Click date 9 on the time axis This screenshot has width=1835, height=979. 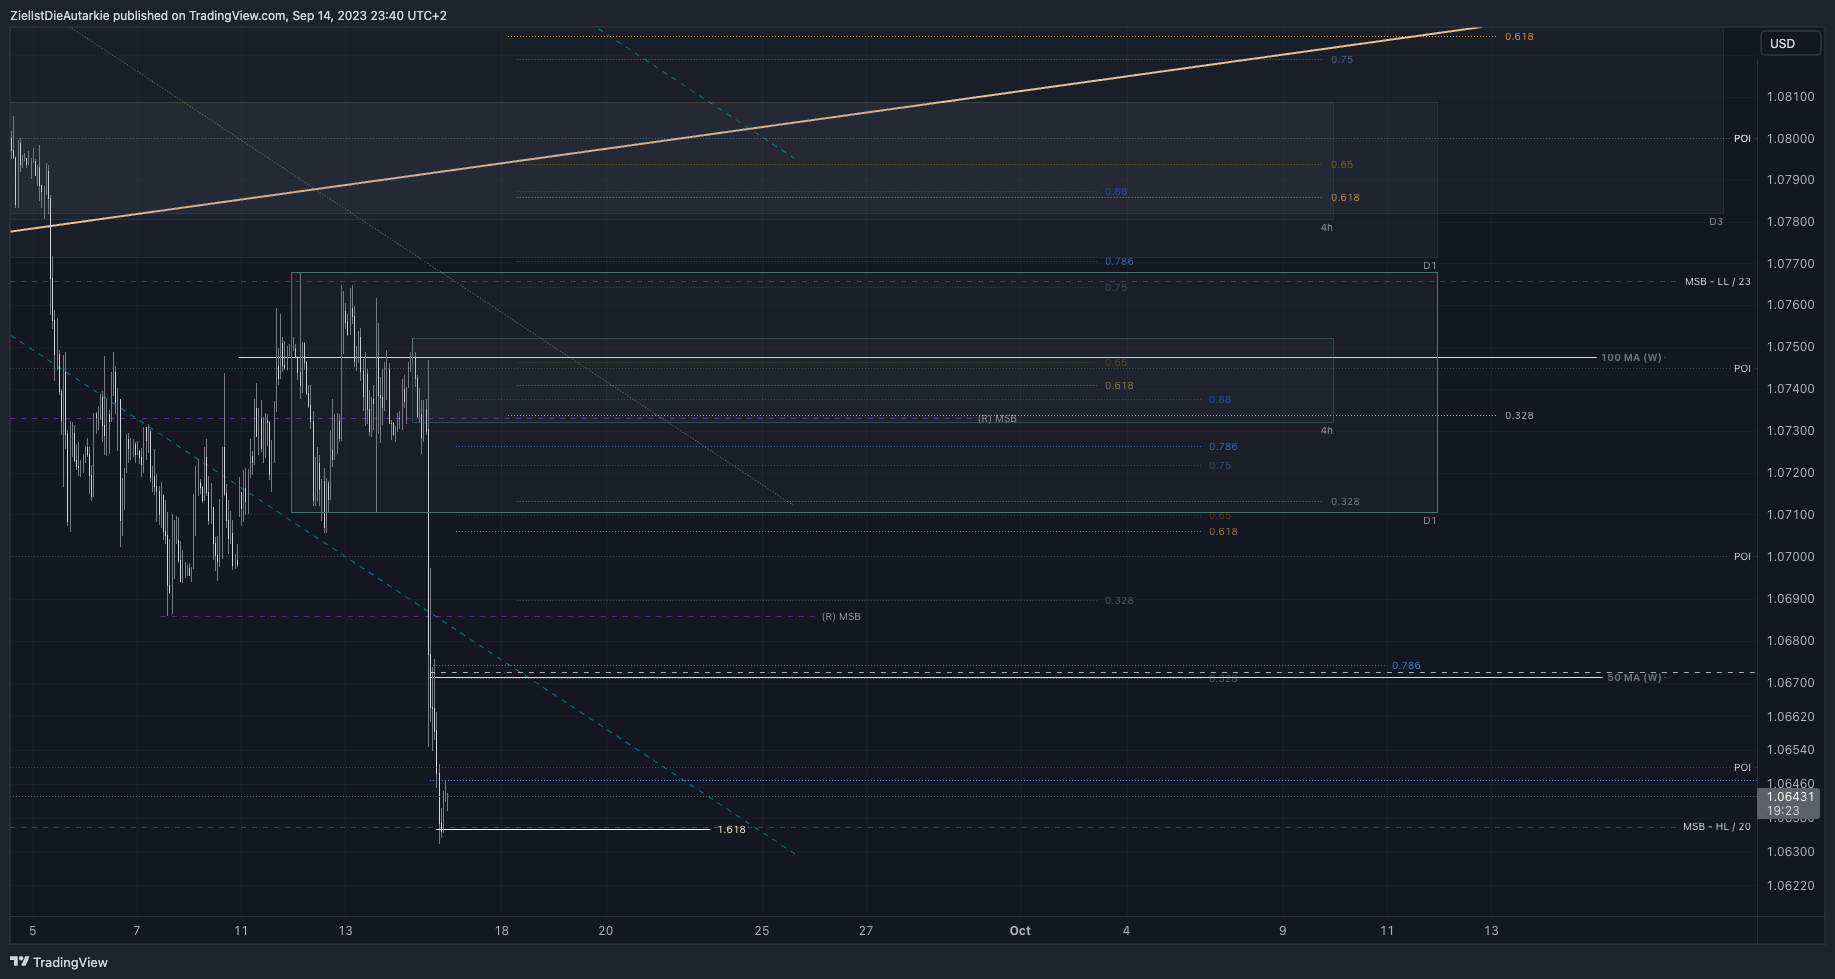[1283, 931]
